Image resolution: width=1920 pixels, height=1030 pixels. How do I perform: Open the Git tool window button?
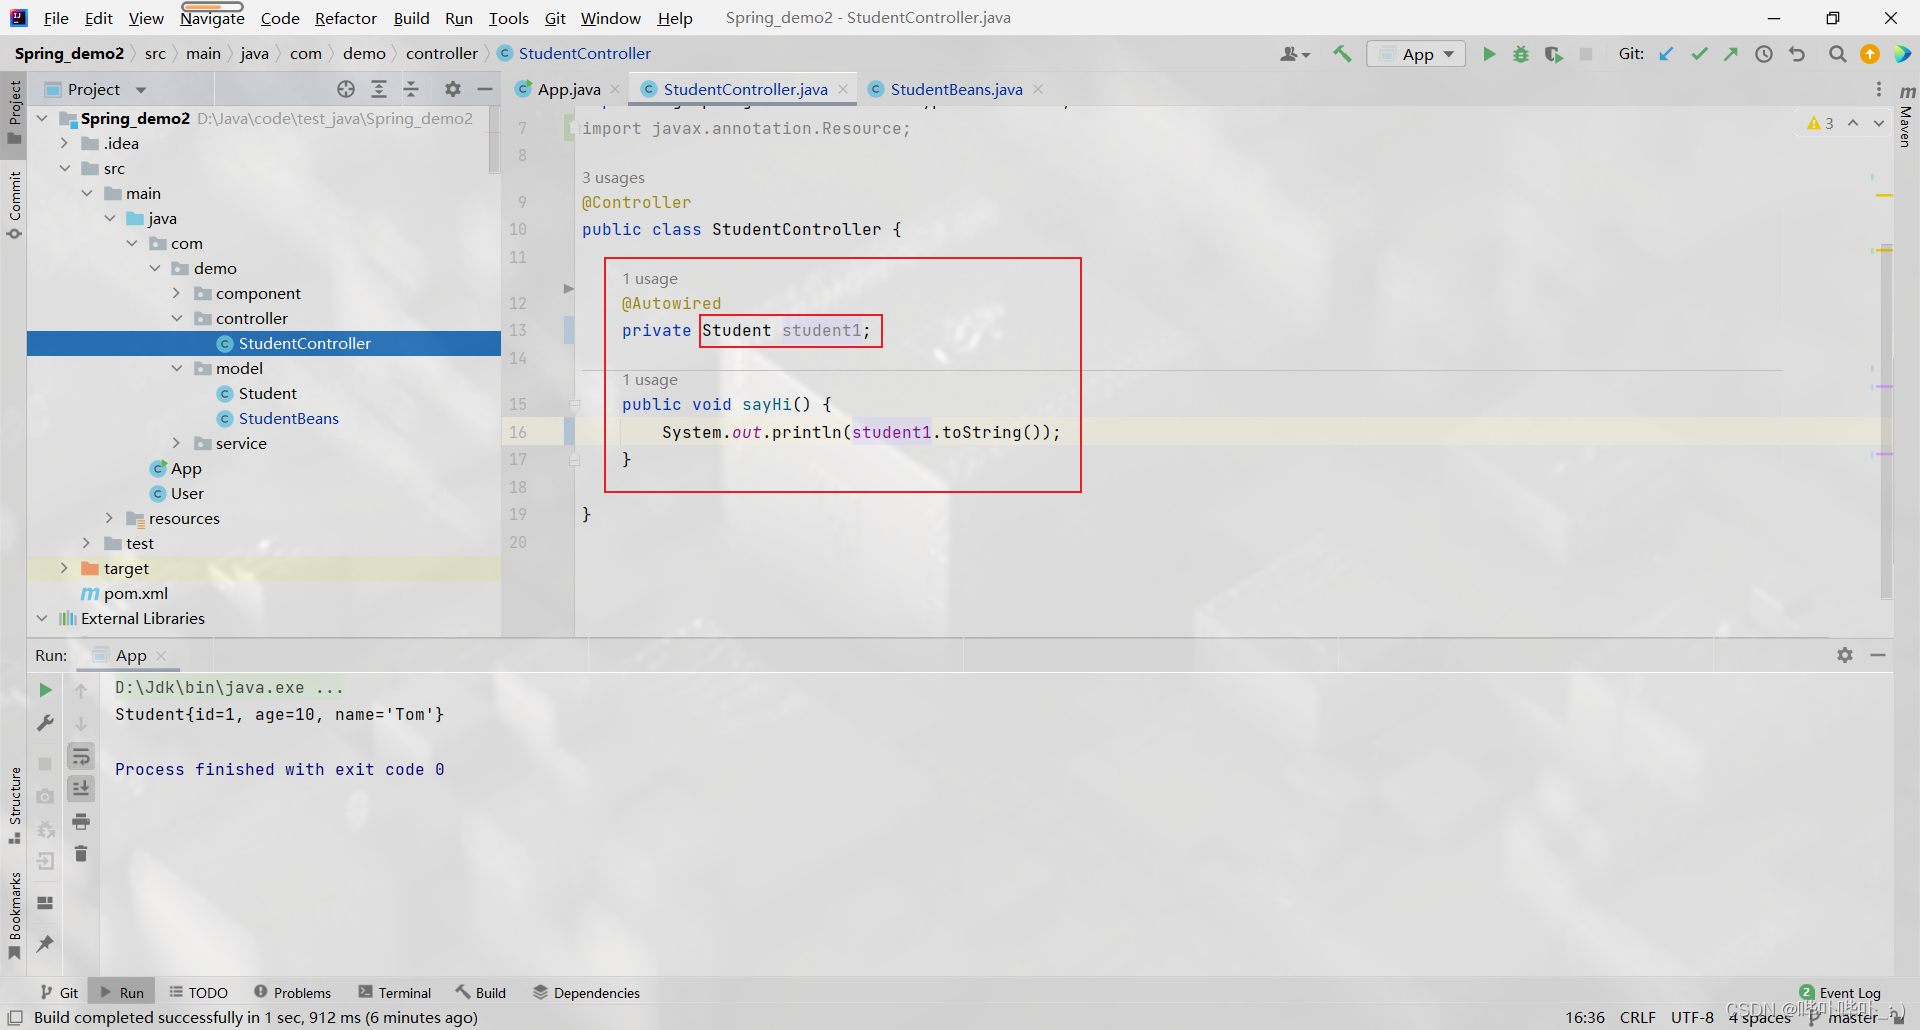tap(59, 993)
